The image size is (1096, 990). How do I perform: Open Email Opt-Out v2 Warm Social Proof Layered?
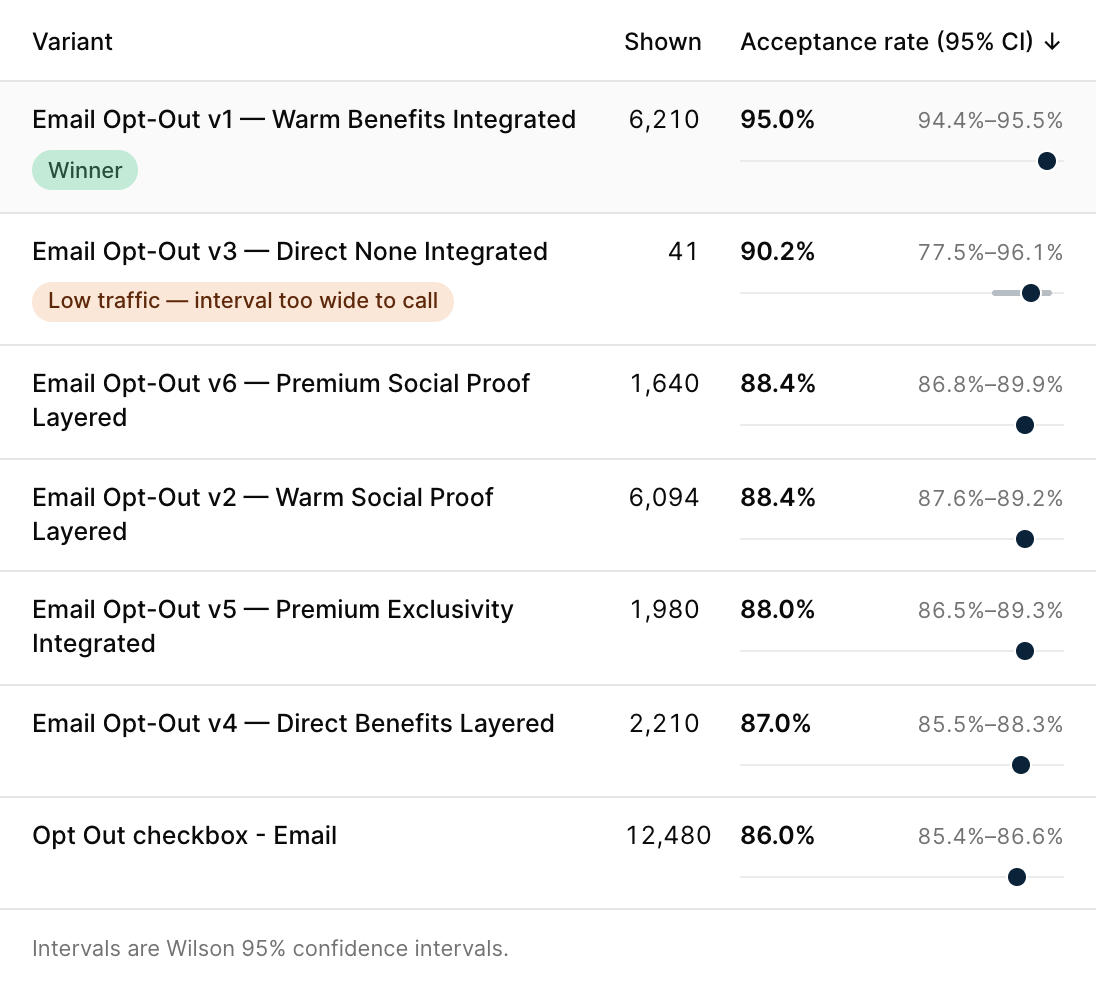263,515
